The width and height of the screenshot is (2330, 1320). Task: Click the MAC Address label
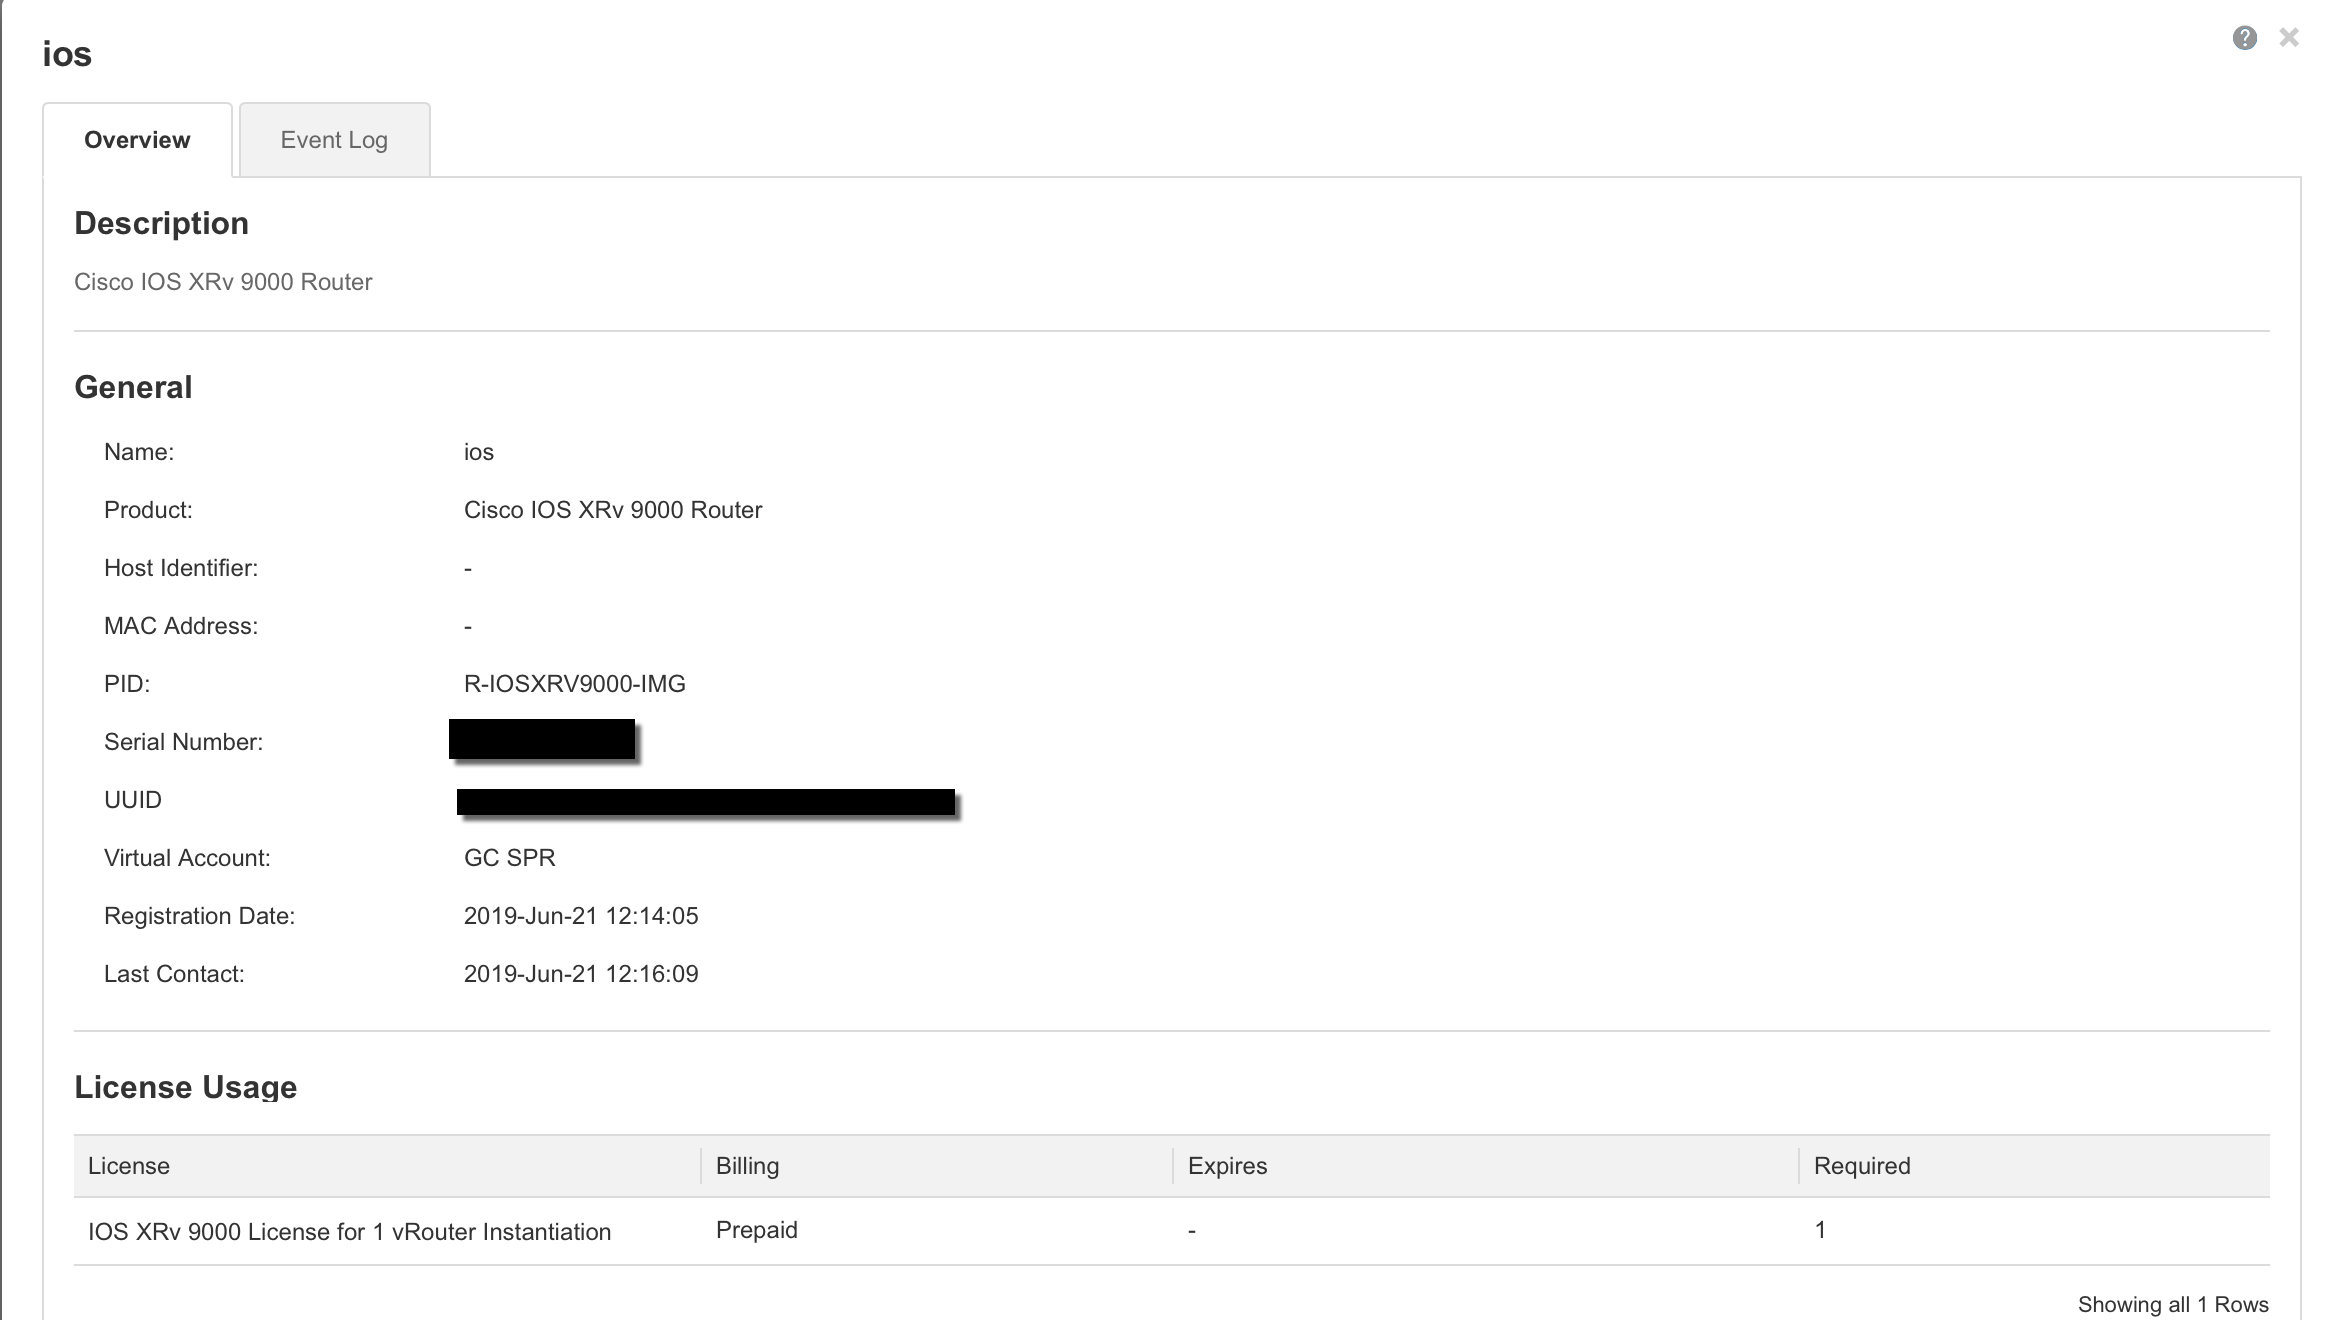(181, 626)
